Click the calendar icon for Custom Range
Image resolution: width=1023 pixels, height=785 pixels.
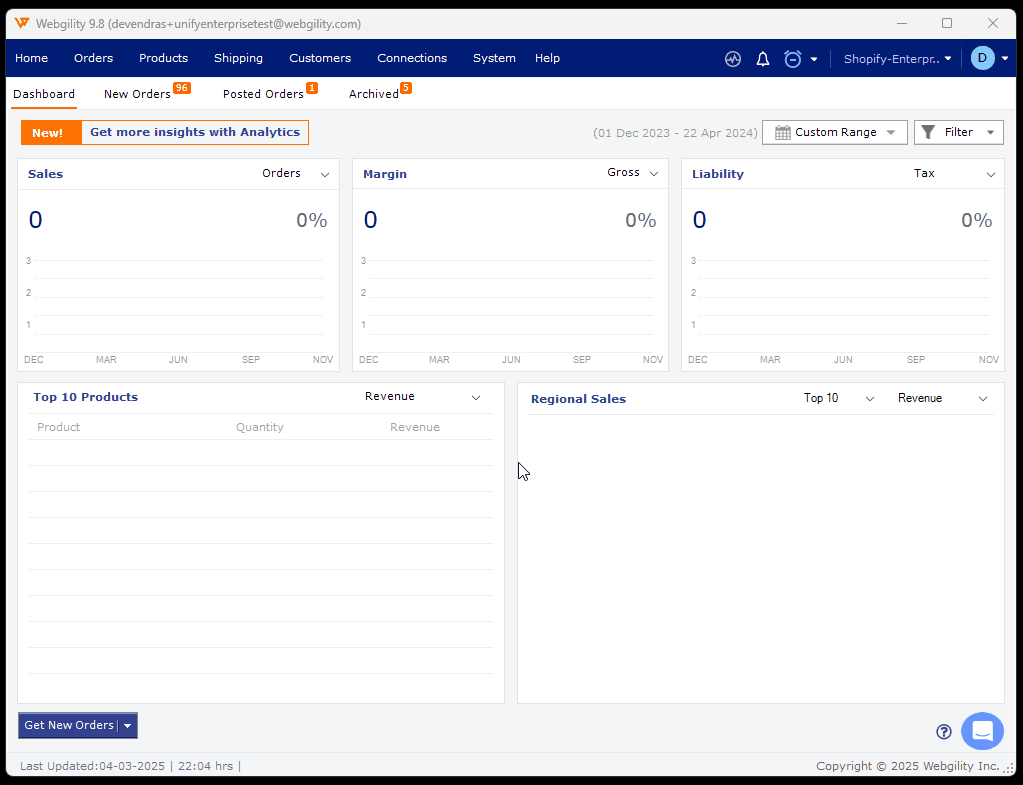pyautogui.click(x=783, y=133)
